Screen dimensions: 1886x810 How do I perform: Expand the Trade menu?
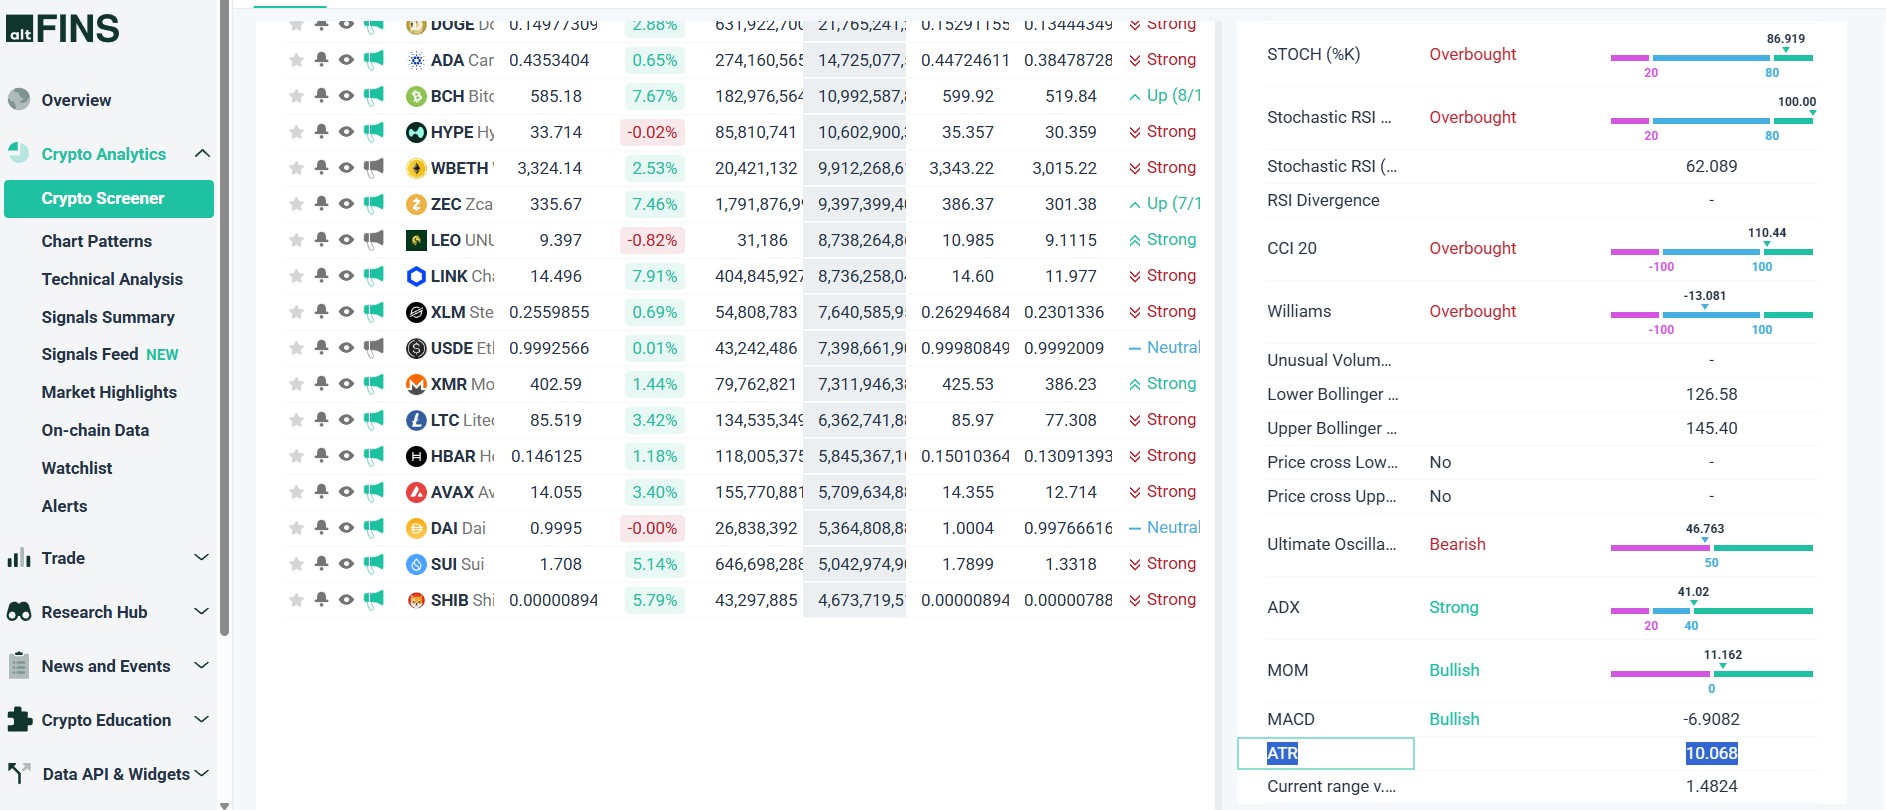click(201, 558)
